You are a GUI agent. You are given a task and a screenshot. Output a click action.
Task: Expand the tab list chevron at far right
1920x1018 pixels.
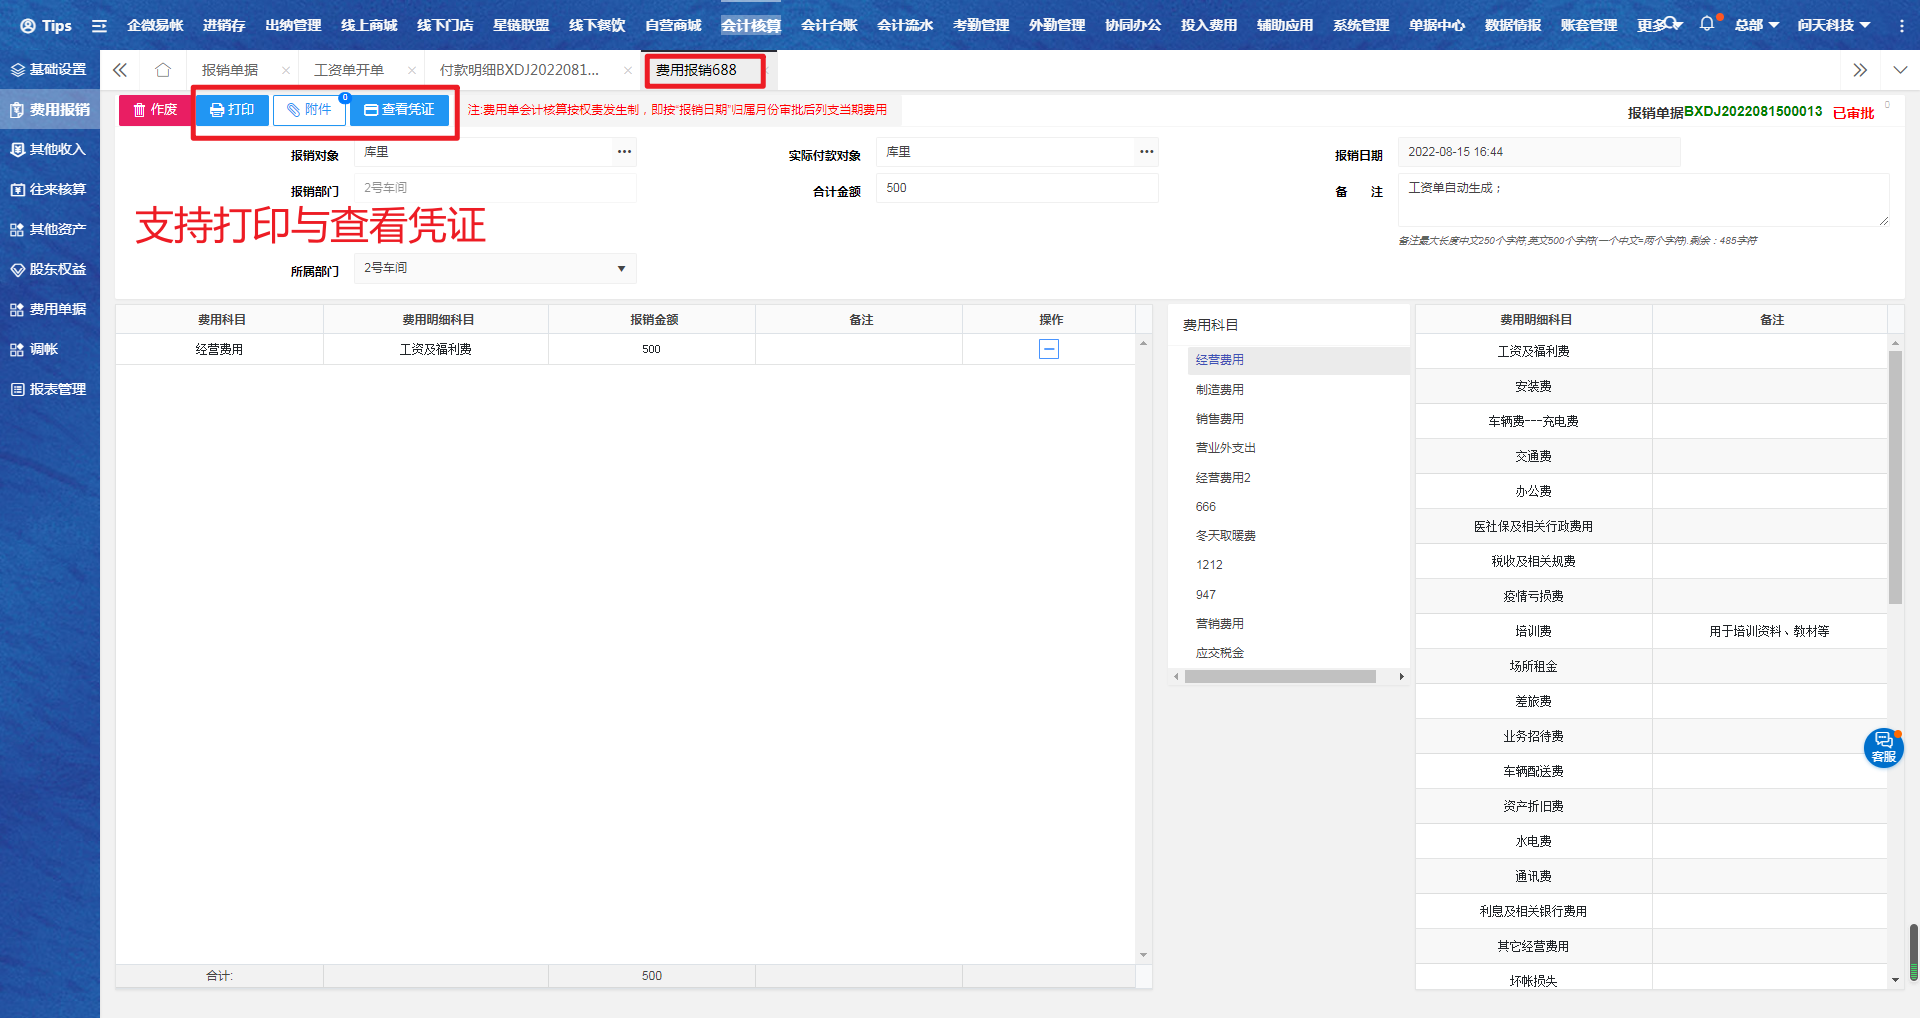(x=1899, y=70)
